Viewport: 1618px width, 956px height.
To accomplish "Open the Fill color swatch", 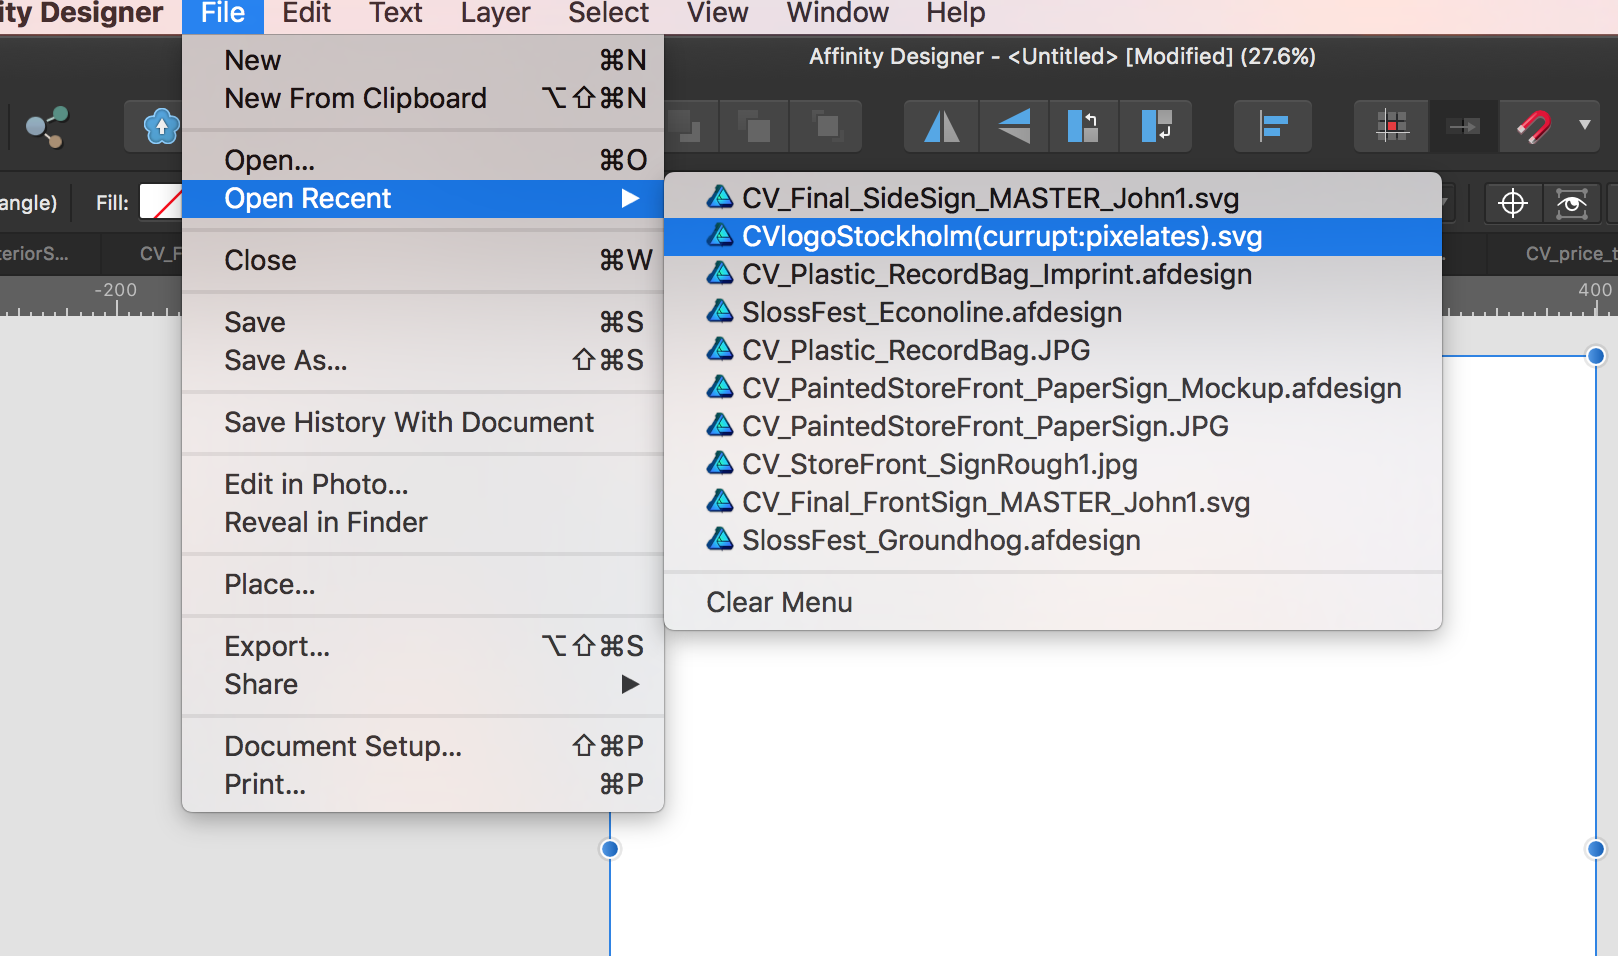I will tap(161, 202).
